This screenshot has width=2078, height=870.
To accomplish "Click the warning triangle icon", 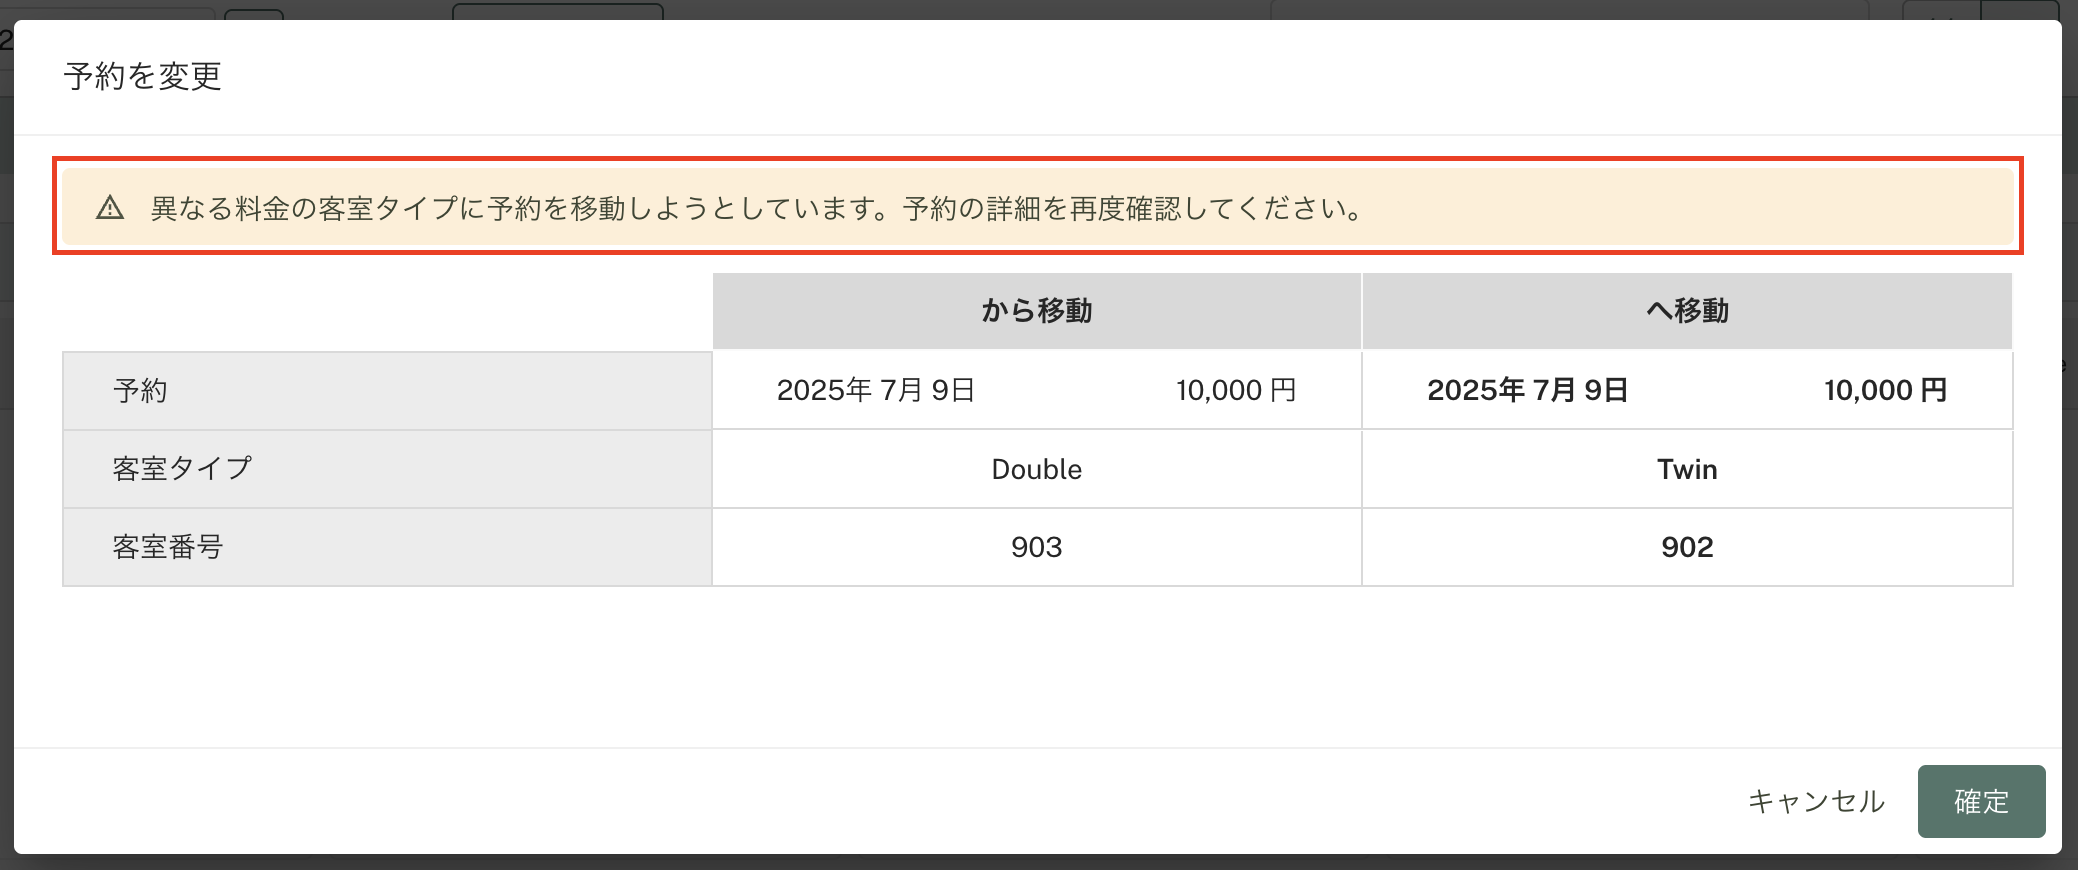I will (x=110, y=208).
